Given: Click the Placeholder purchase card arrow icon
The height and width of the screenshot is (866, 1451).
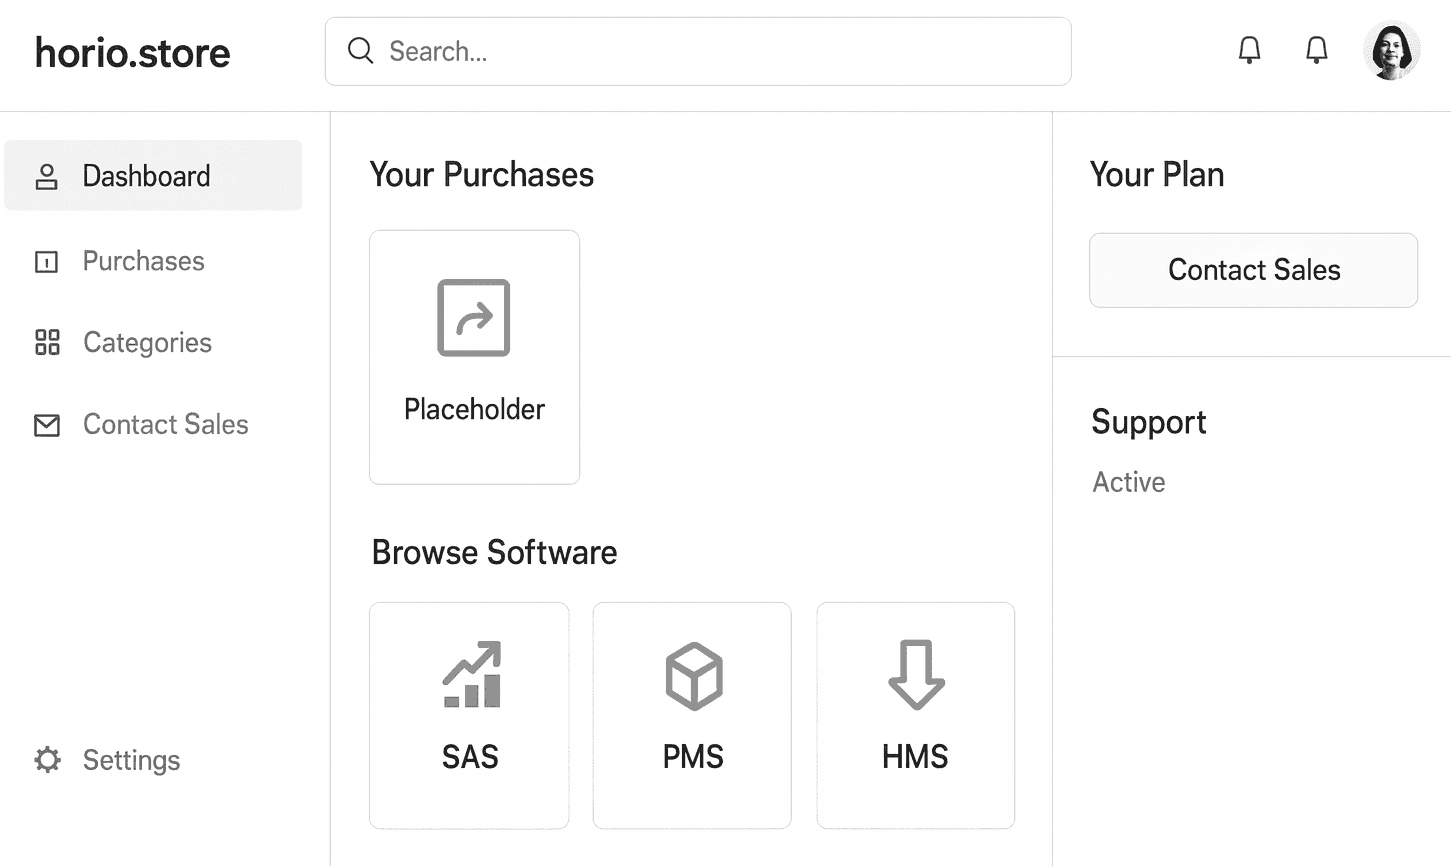Looking at the screenshot, I should 474,318.
